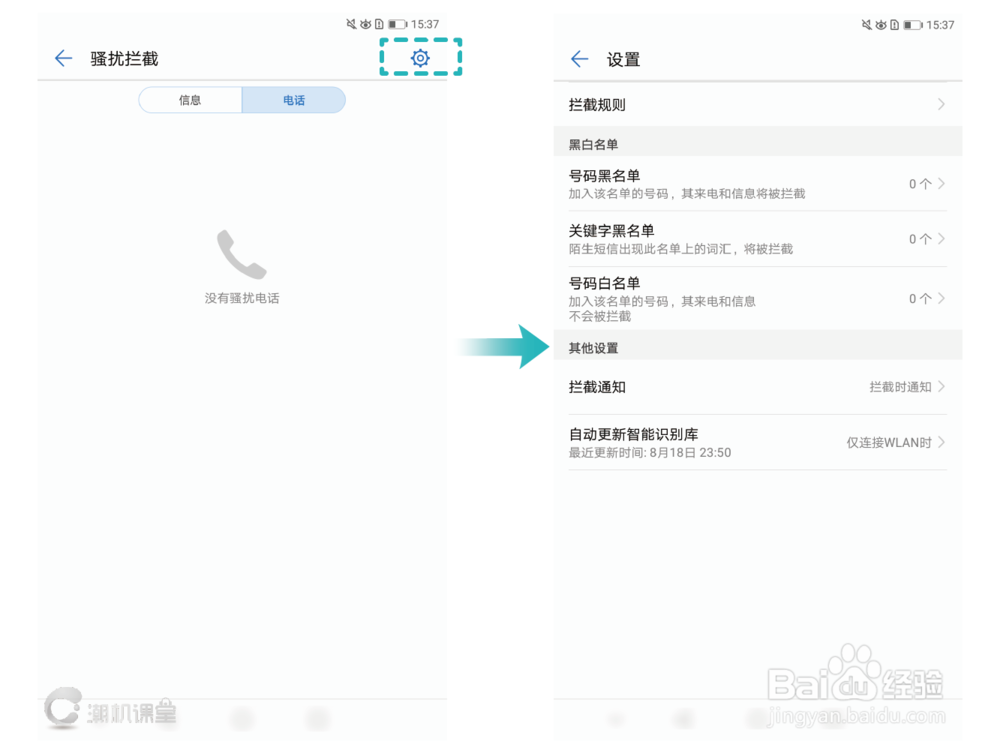Tap 最近更新时间 8月18日 23:50 text
Screen dimensions: 1000x750
(650, 453)
